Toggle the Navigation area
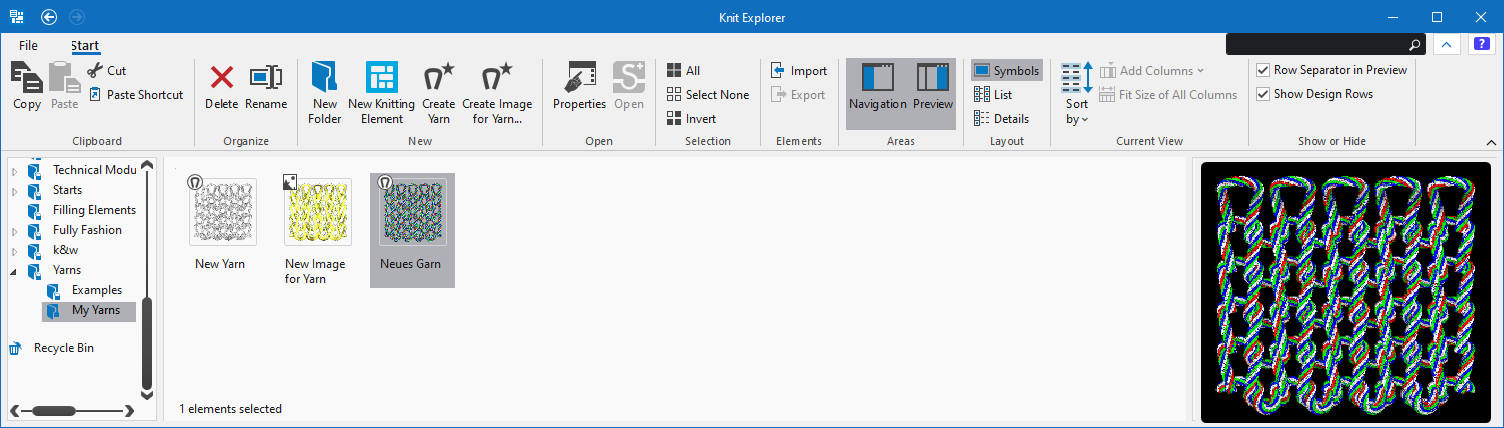1504x428 pixels. 877,85
